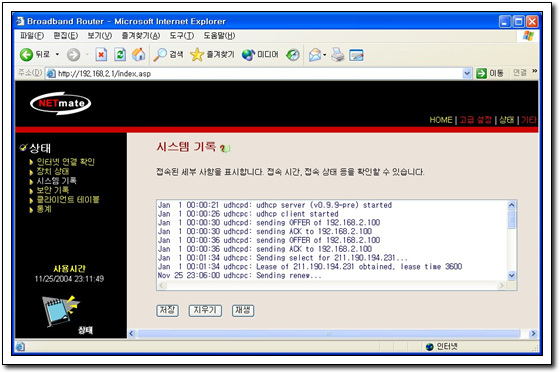Click the 연결 links bar label

520,73
